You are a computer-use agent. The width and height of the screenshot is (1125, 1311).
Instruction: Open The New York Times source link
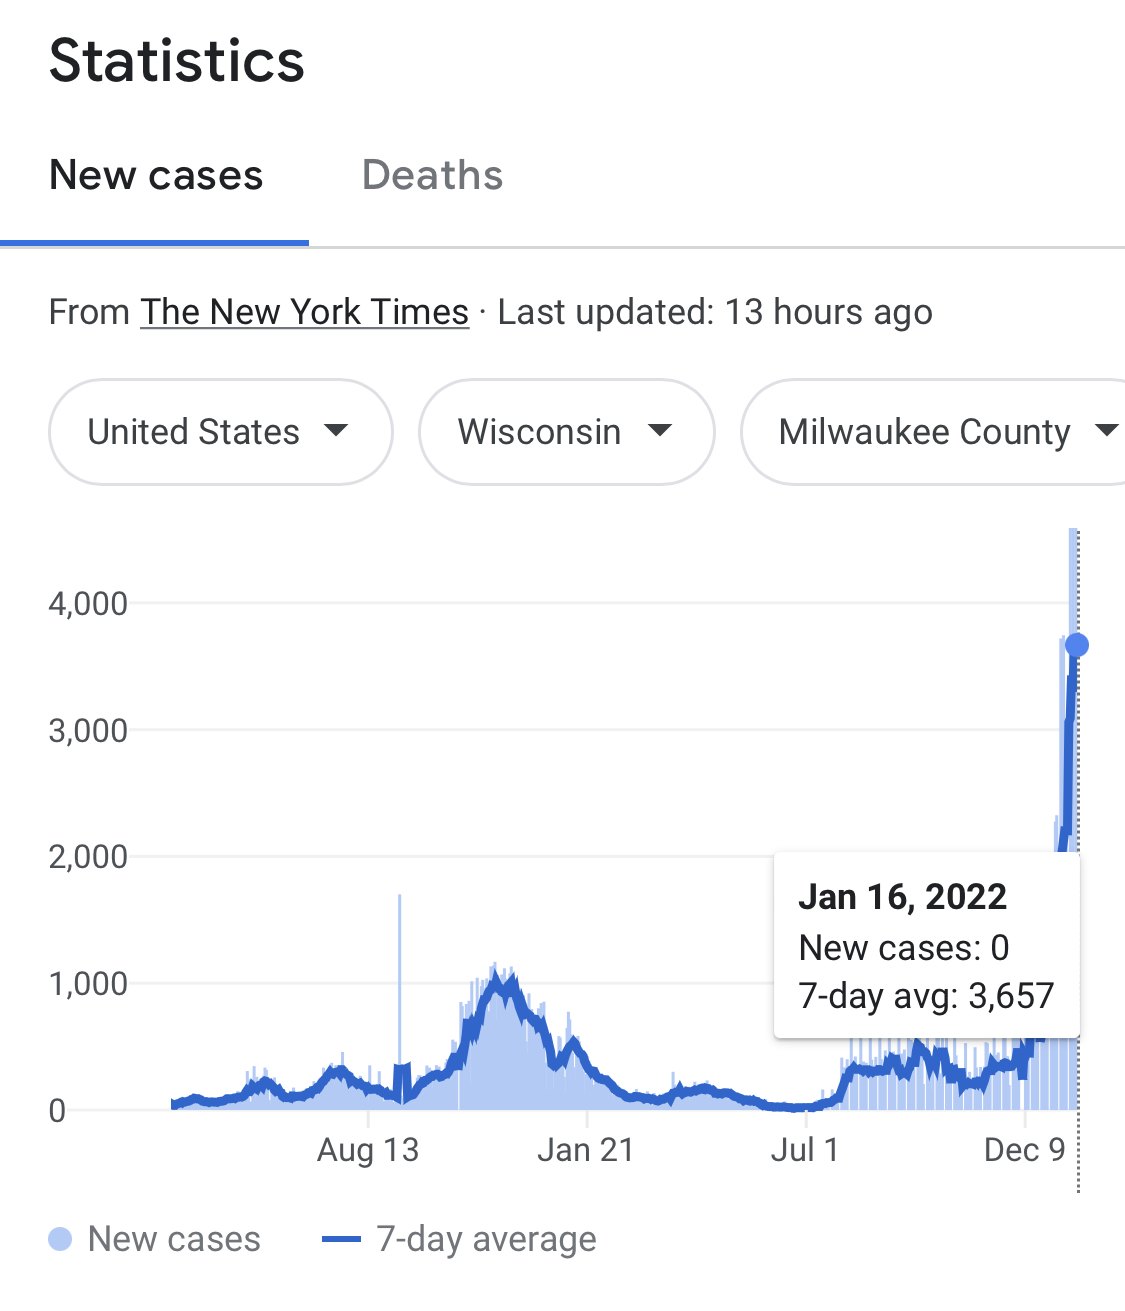[x=304, y=312]
